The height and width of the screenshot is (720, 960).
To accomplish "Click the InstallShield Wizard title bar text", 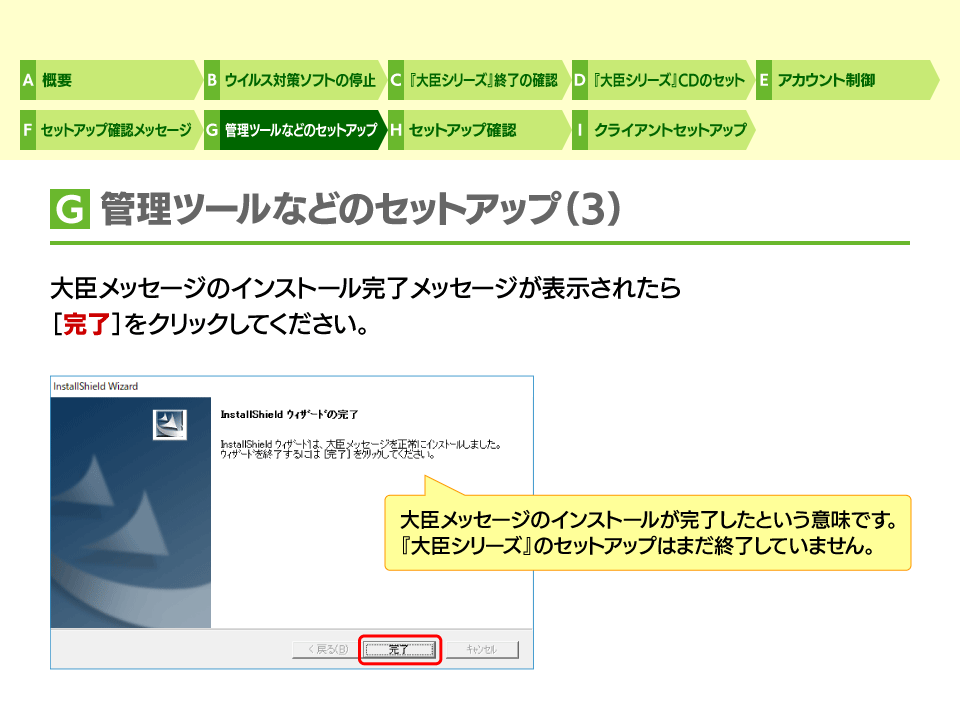I will point(96,386).
